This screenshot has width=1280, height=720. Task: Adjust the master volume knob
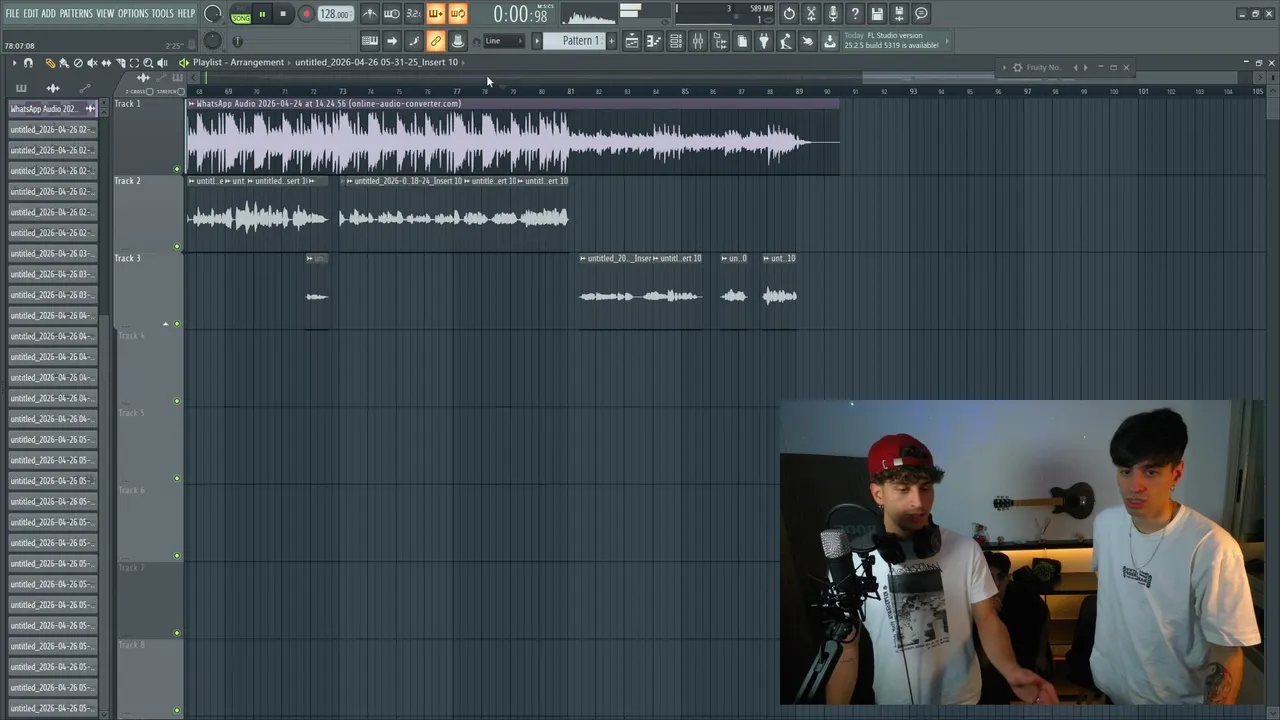pyautogui.click(x=212, y=14)
